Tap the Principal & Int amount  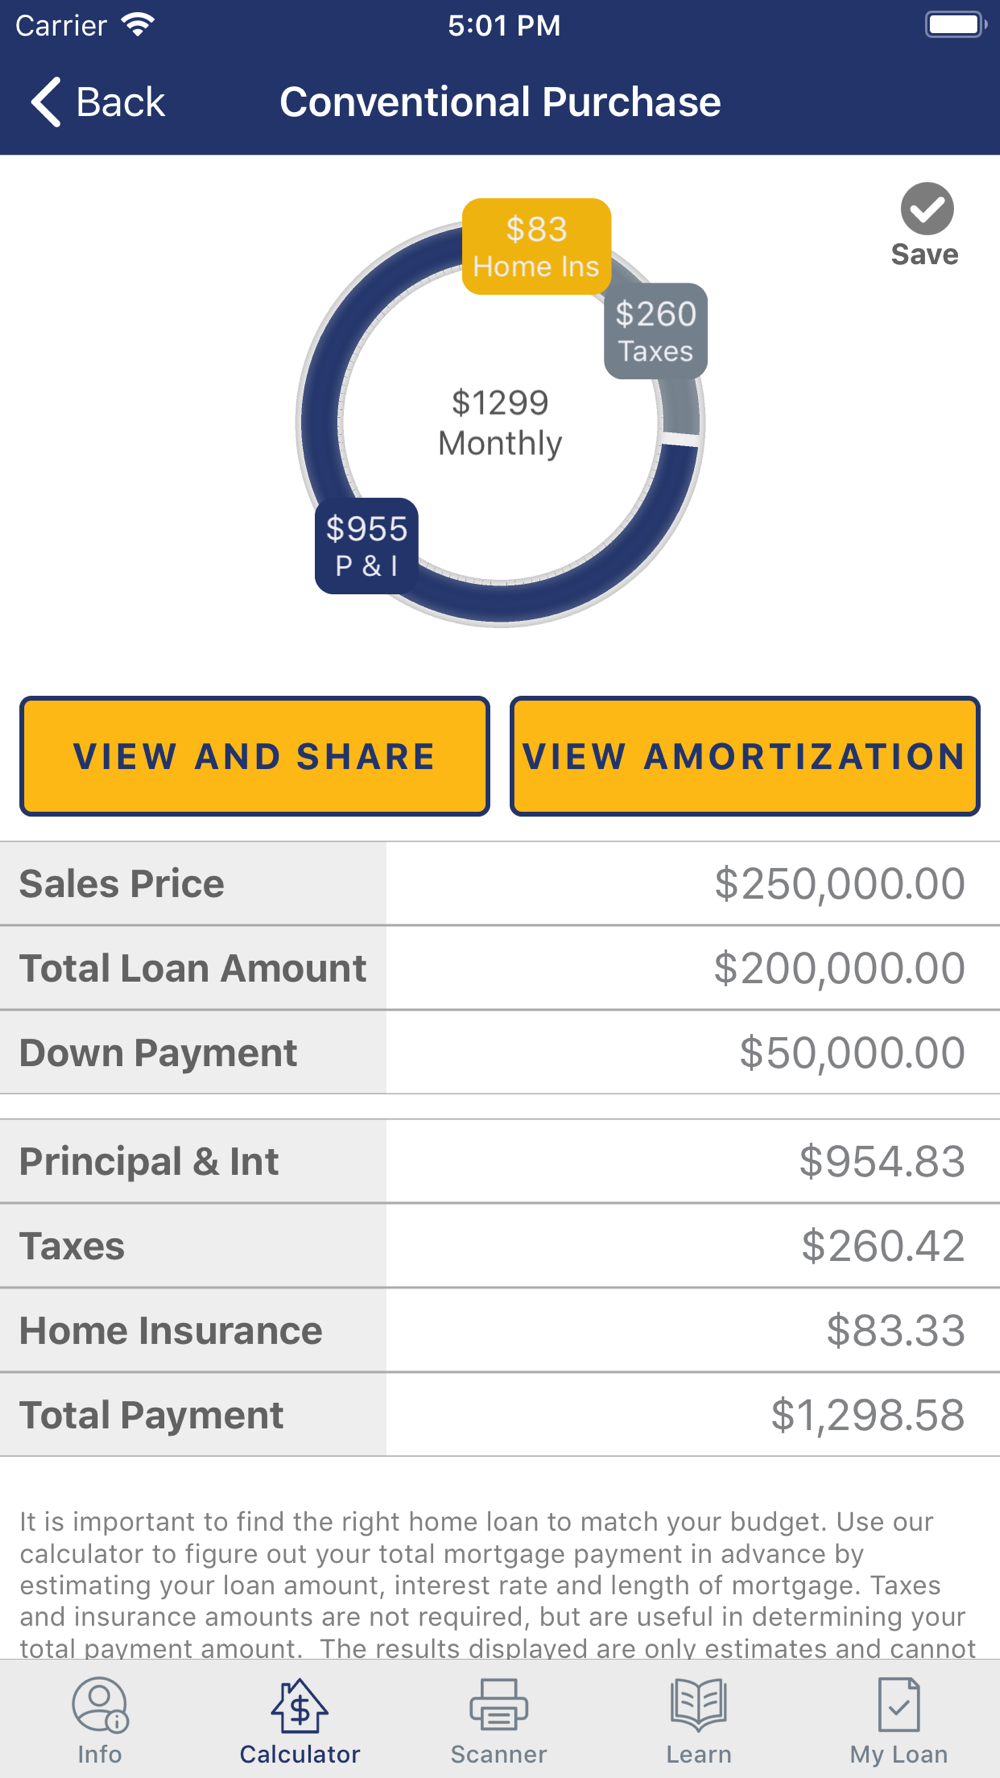pyautogui.click(x=881, y=1161)
